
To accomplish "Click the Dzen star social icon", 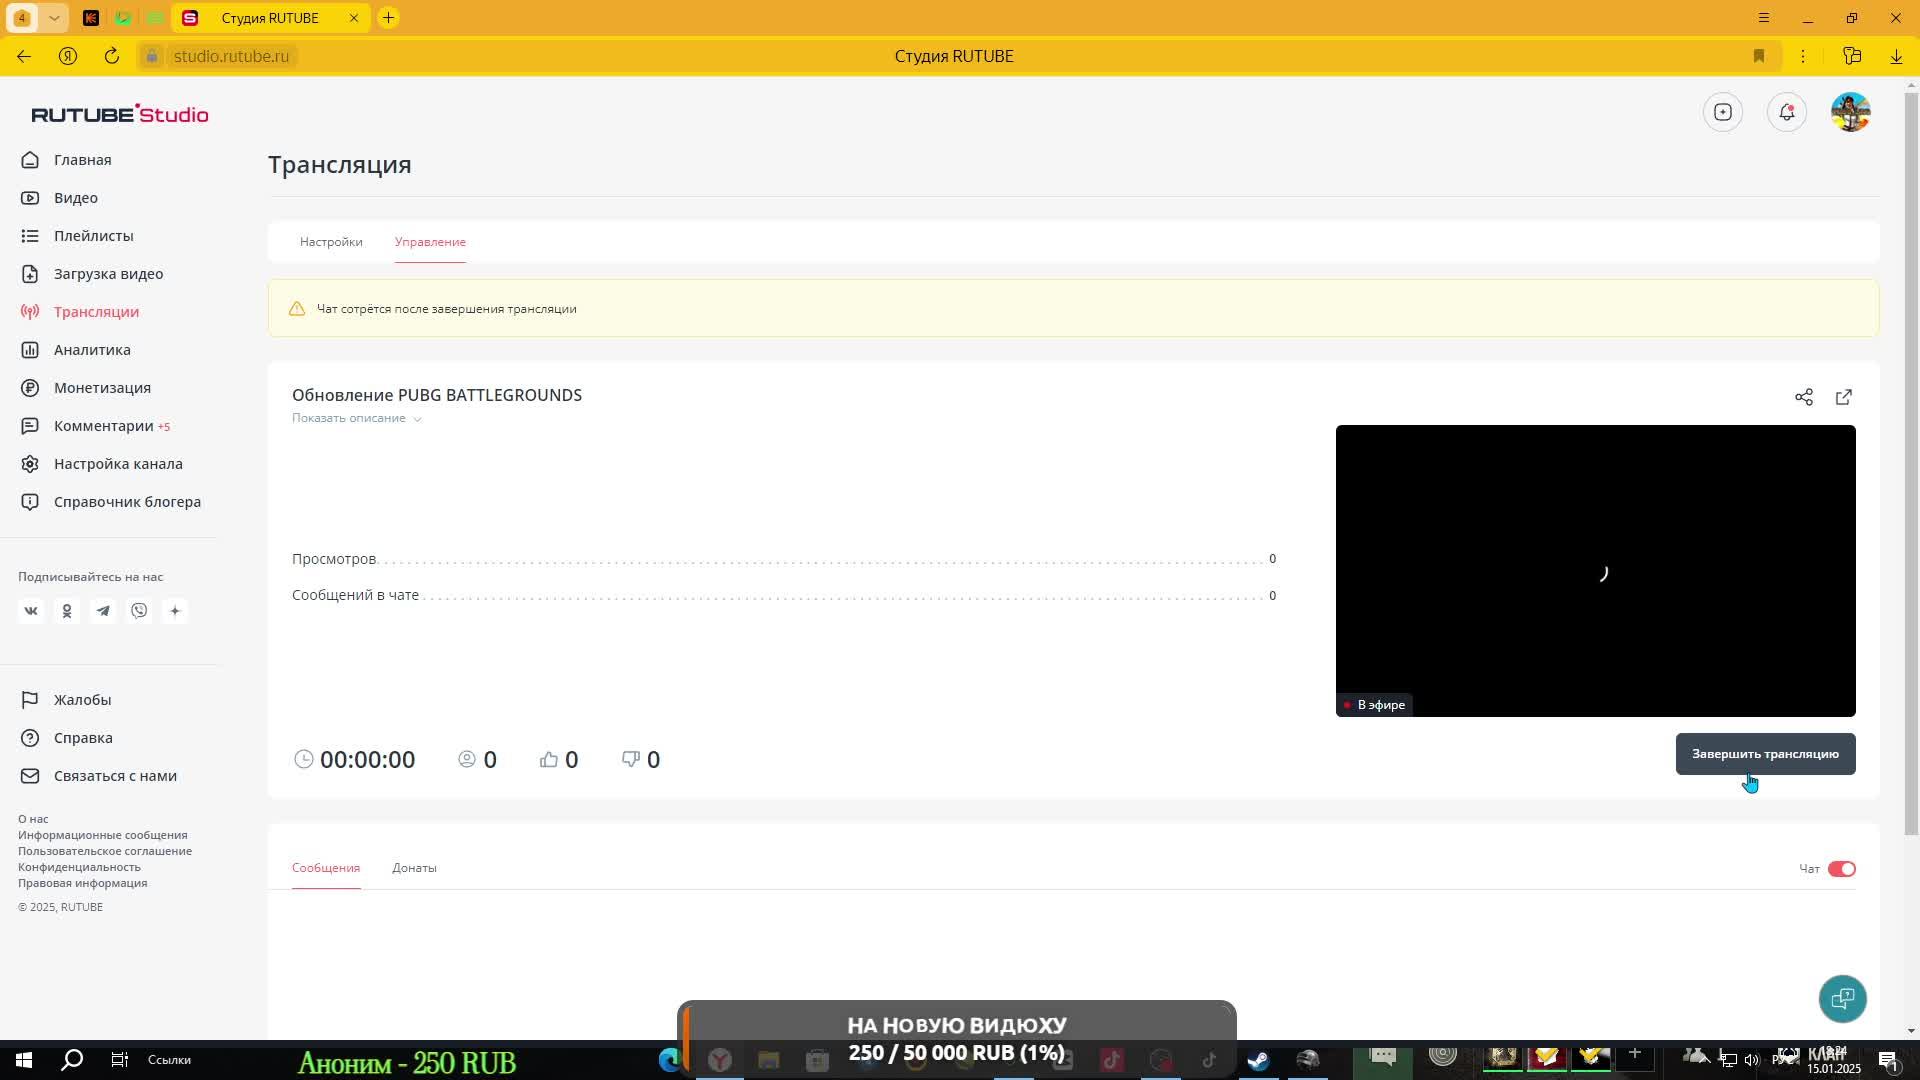I will pyautogui.click(x=175, y=611).
